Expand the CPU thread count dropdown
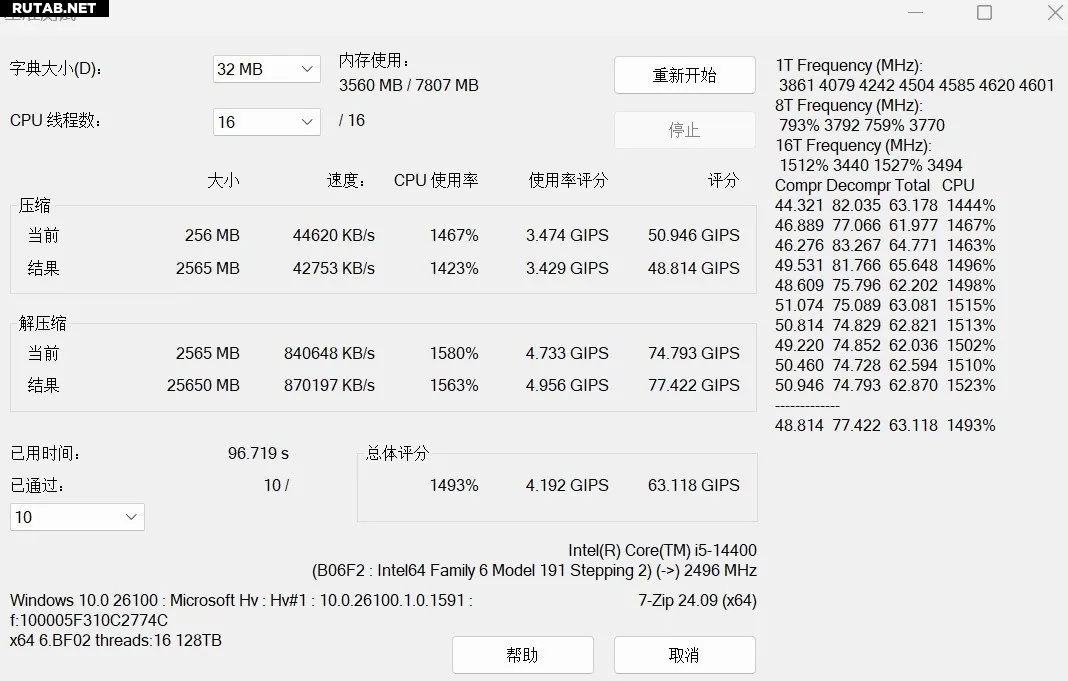1068x681 pixels. pyautogui.click(x=266, y=122)
